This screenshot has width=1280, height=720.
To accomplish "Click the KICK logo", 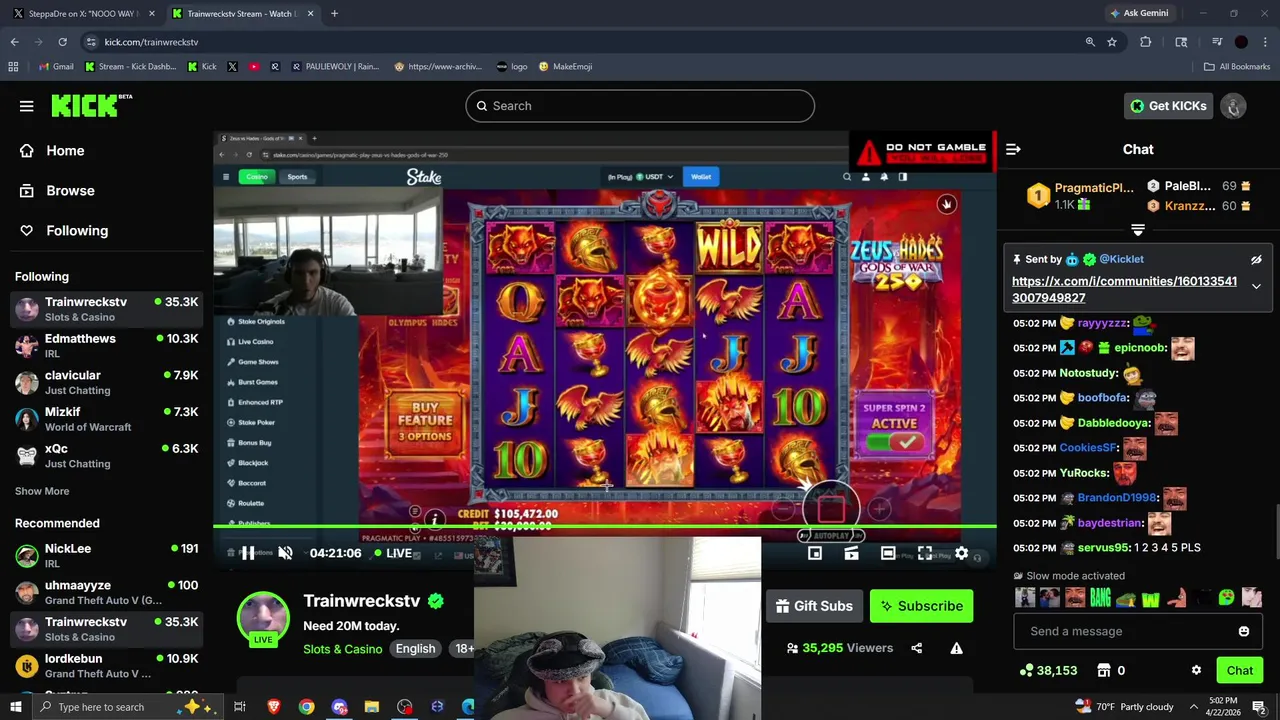I will (91, 105).
